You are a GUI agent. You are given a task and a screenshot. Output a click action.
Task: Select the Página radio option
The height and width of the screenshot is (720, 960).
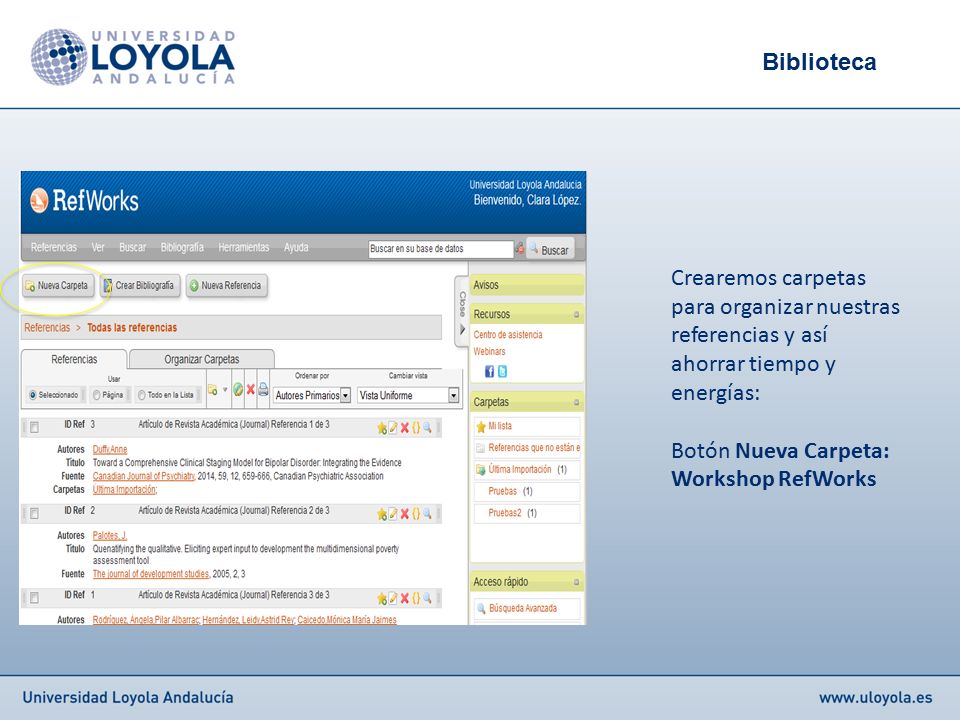coord(96,396)
